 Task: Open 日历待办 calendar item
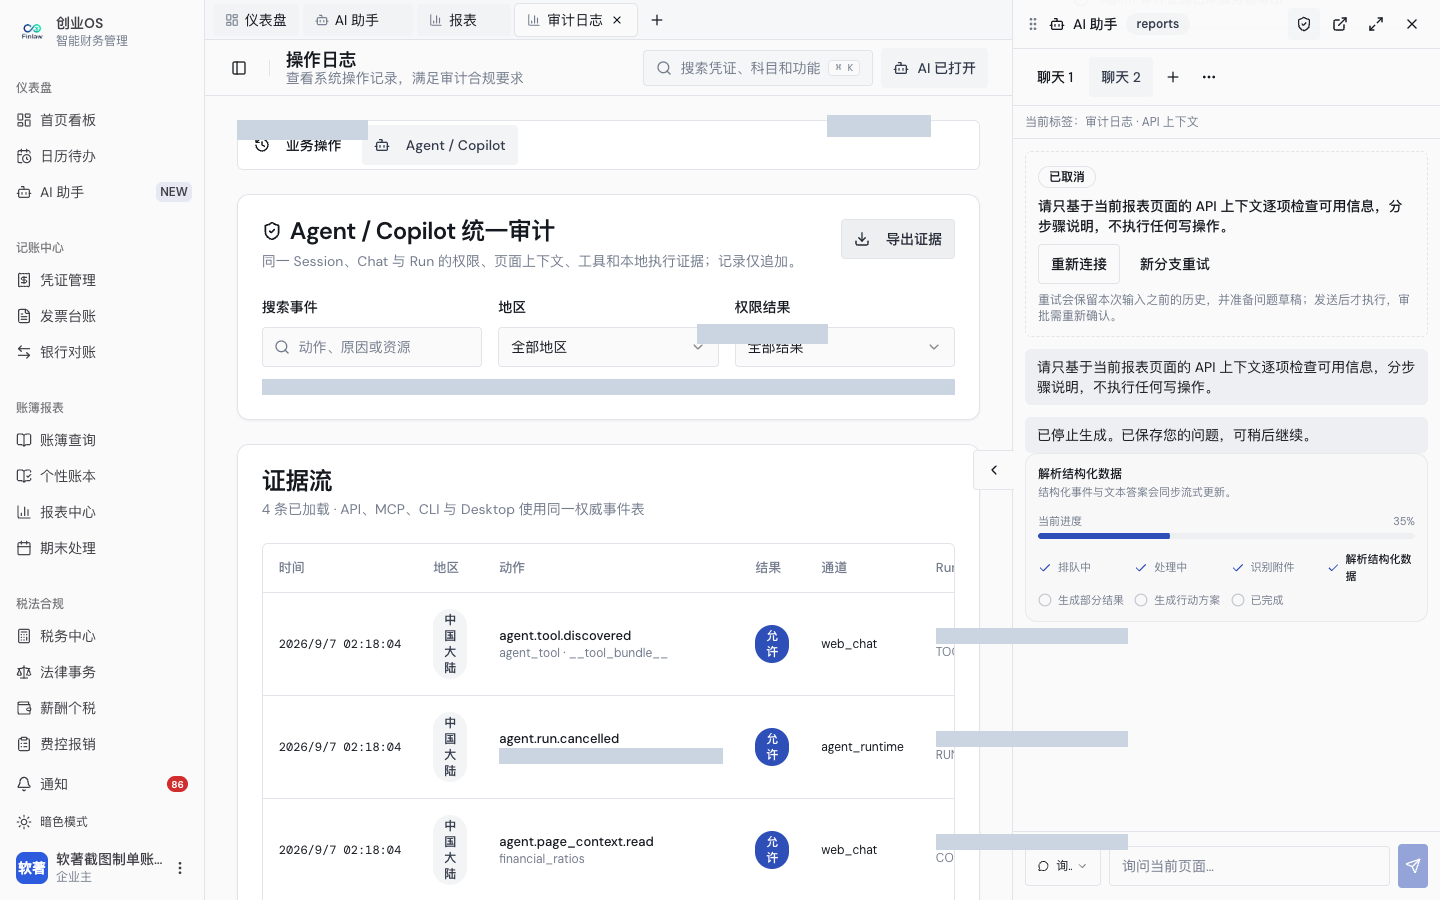pyautogui.click(x=102, y=156)
